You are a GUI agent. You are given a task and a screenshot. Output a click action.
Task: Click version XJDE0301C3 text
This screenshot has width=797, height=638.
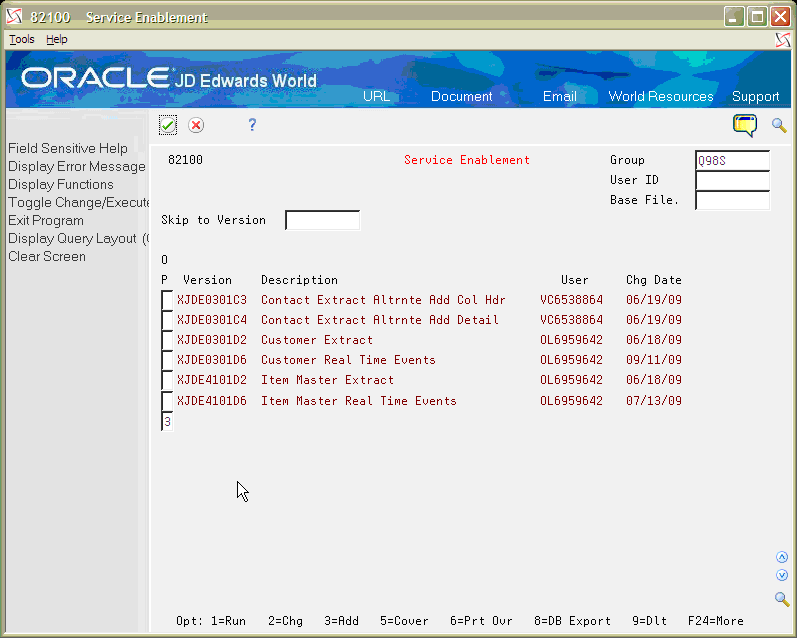coord(212,300)
